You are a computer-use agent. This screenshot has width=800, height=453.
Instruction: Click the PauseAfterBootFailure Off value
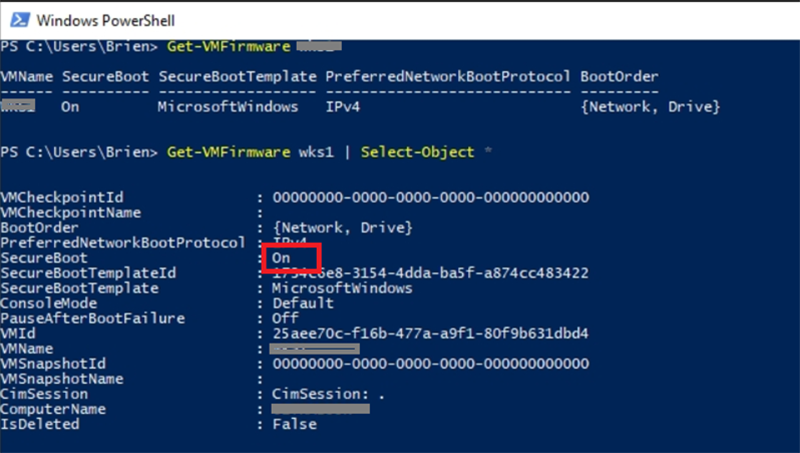pos(286,318)
